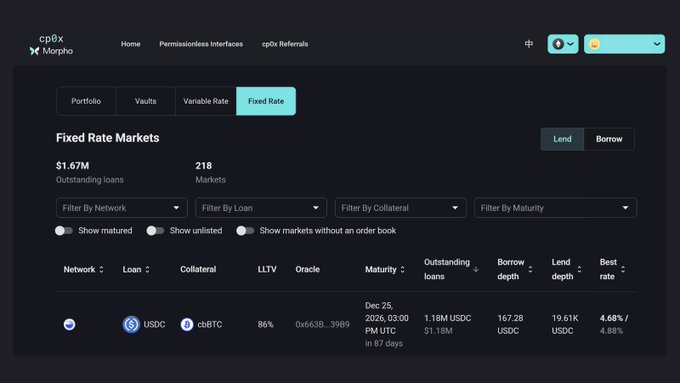Expand the Filter By Loan dropdown
The width and height of the screenshot is (680, 383).
click(x=261, y=208)
